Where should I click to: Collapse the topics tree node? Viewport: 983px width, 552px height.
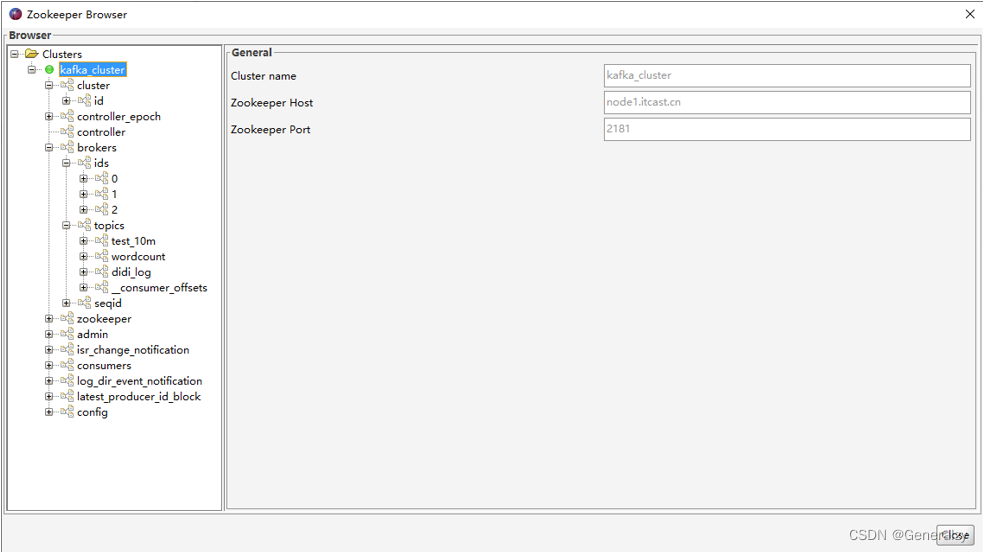coord(66,226)
